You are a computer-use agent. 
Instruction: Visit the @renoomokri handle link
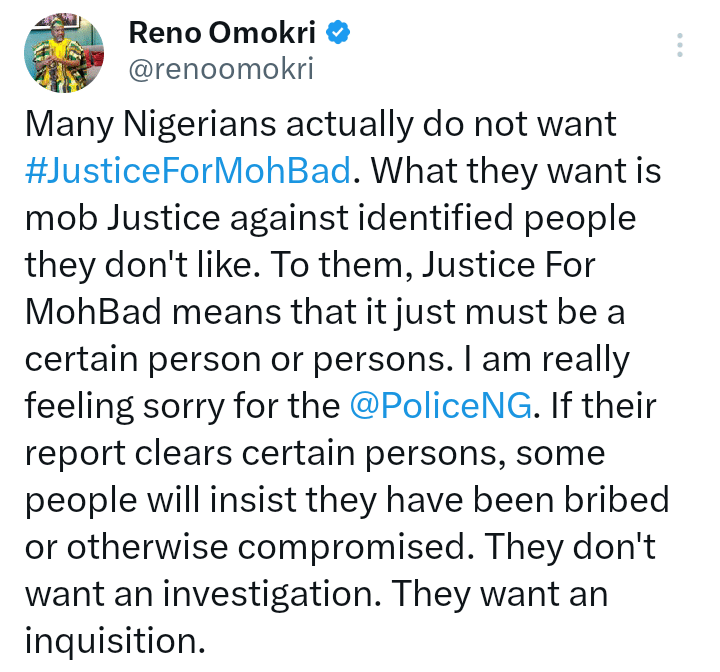221,69
